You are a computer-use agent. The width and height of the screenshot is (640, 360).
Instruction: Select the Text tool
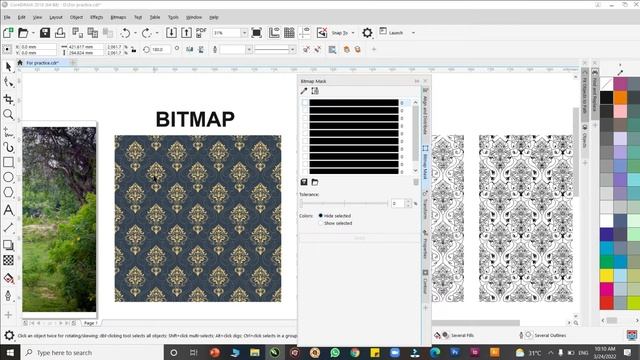pos(8,210)
